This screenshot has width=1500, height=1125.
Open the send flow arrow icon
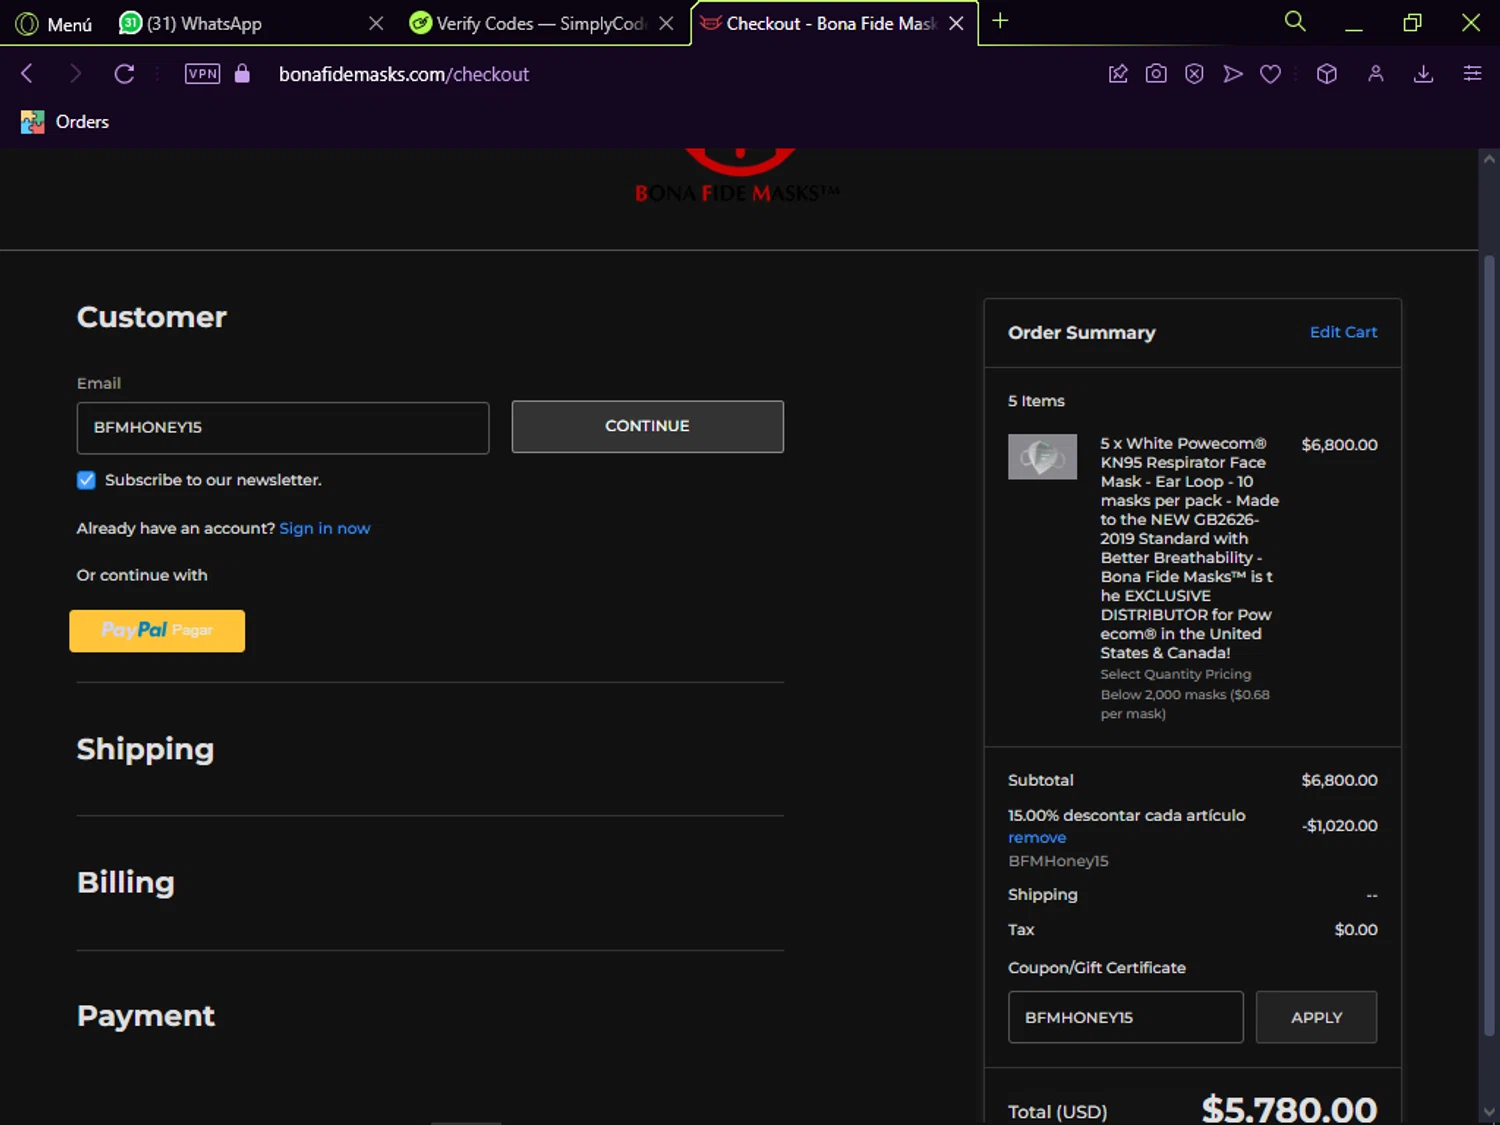tap(1233, 73)
